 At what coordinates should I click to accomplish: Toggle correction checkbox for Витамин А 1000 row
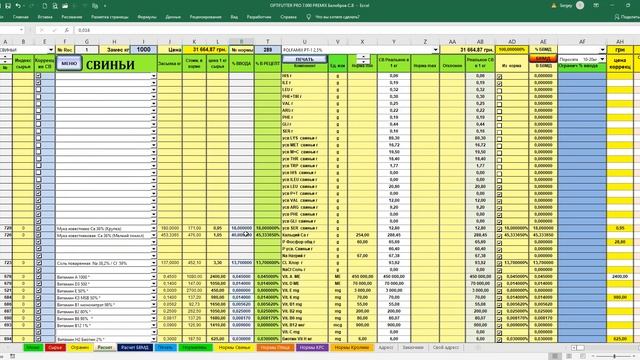[38, 277]
